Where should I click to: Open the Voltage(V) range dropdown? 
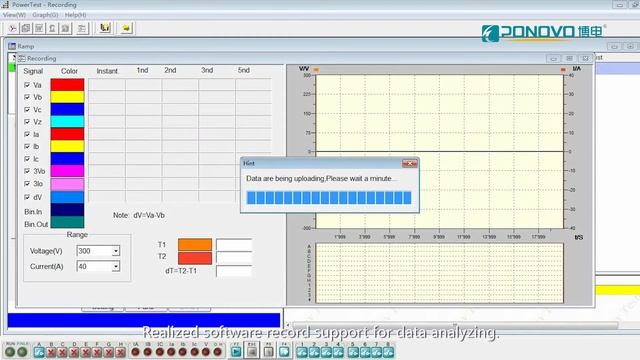pos(116,251)
